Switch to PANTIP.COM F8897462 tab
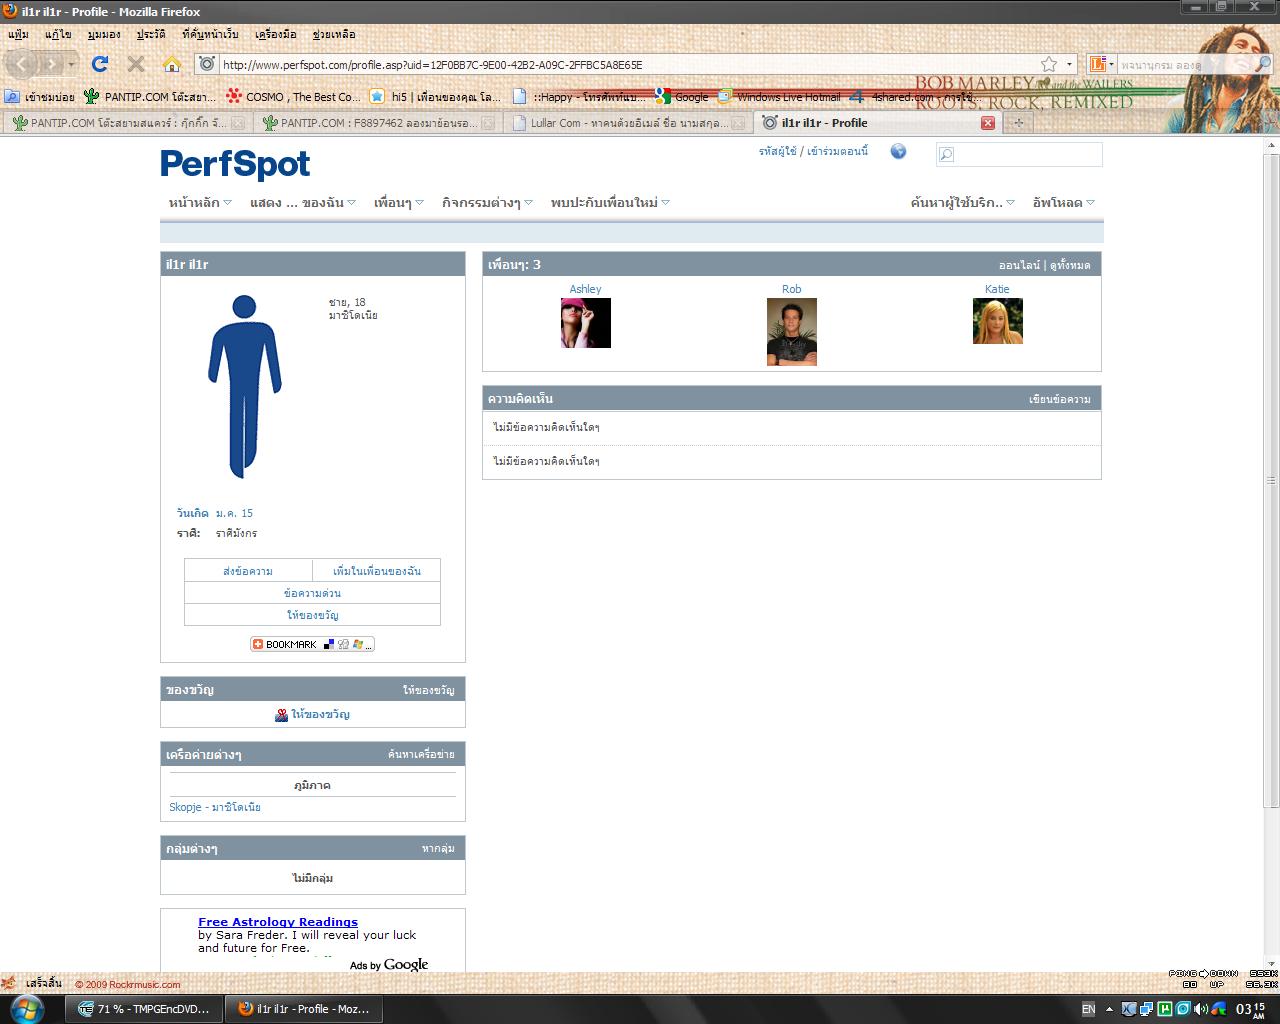The height and width of the screenshot is (1024, 1280). (x=376, y=123)
